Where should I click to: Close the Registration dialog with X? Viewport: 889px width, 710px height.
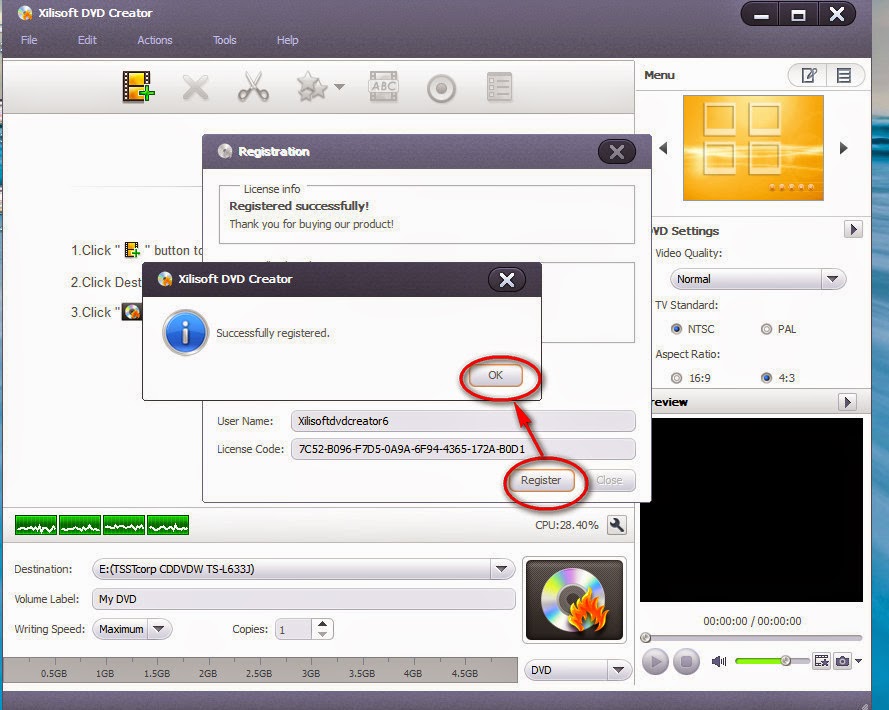tap(617, 151)
